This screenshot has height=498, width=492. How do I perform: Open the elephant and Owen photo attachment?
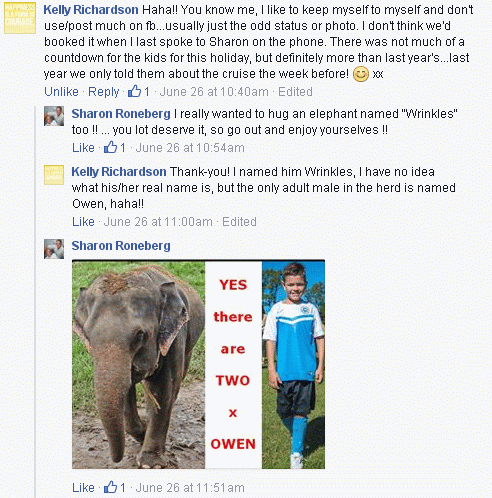tap(198, 364)
